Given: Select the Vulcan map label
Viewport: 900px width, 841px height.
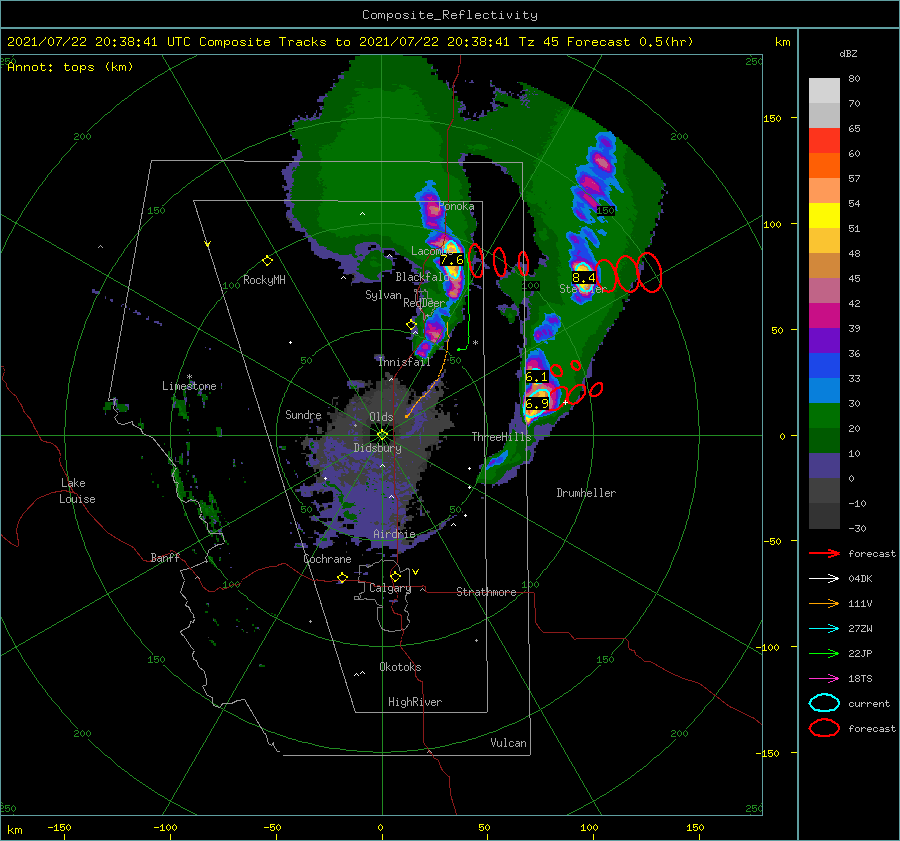Looking at the screenshot, I should pyautogui.click(x=508, y=743).
